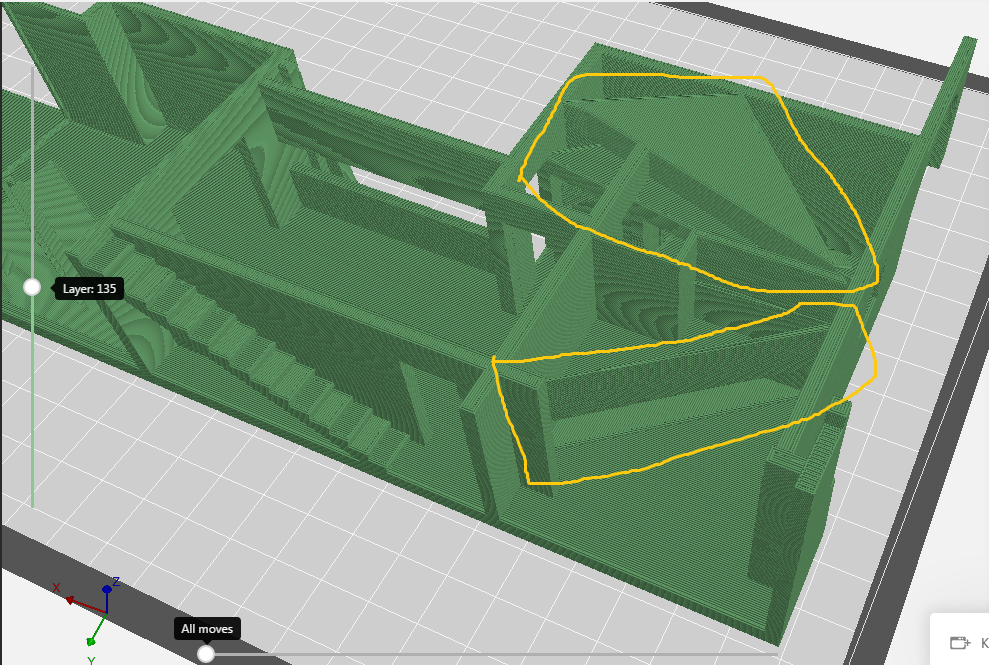This screenshot has width=989, height=665.
Task: Click the "Layer: 135" tooltip label
Action: pyautogui.click(x=89, y=289)
